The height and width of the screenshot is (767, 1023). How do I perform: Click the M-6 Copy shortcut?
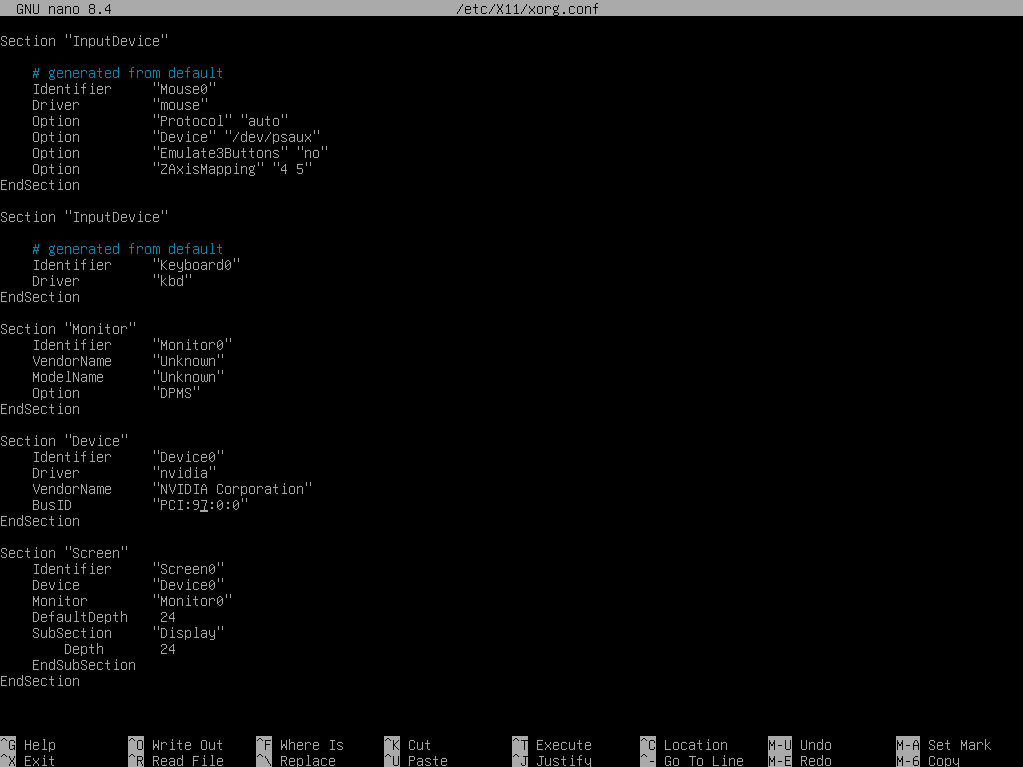pyautogui.click(x=927, y=760)
